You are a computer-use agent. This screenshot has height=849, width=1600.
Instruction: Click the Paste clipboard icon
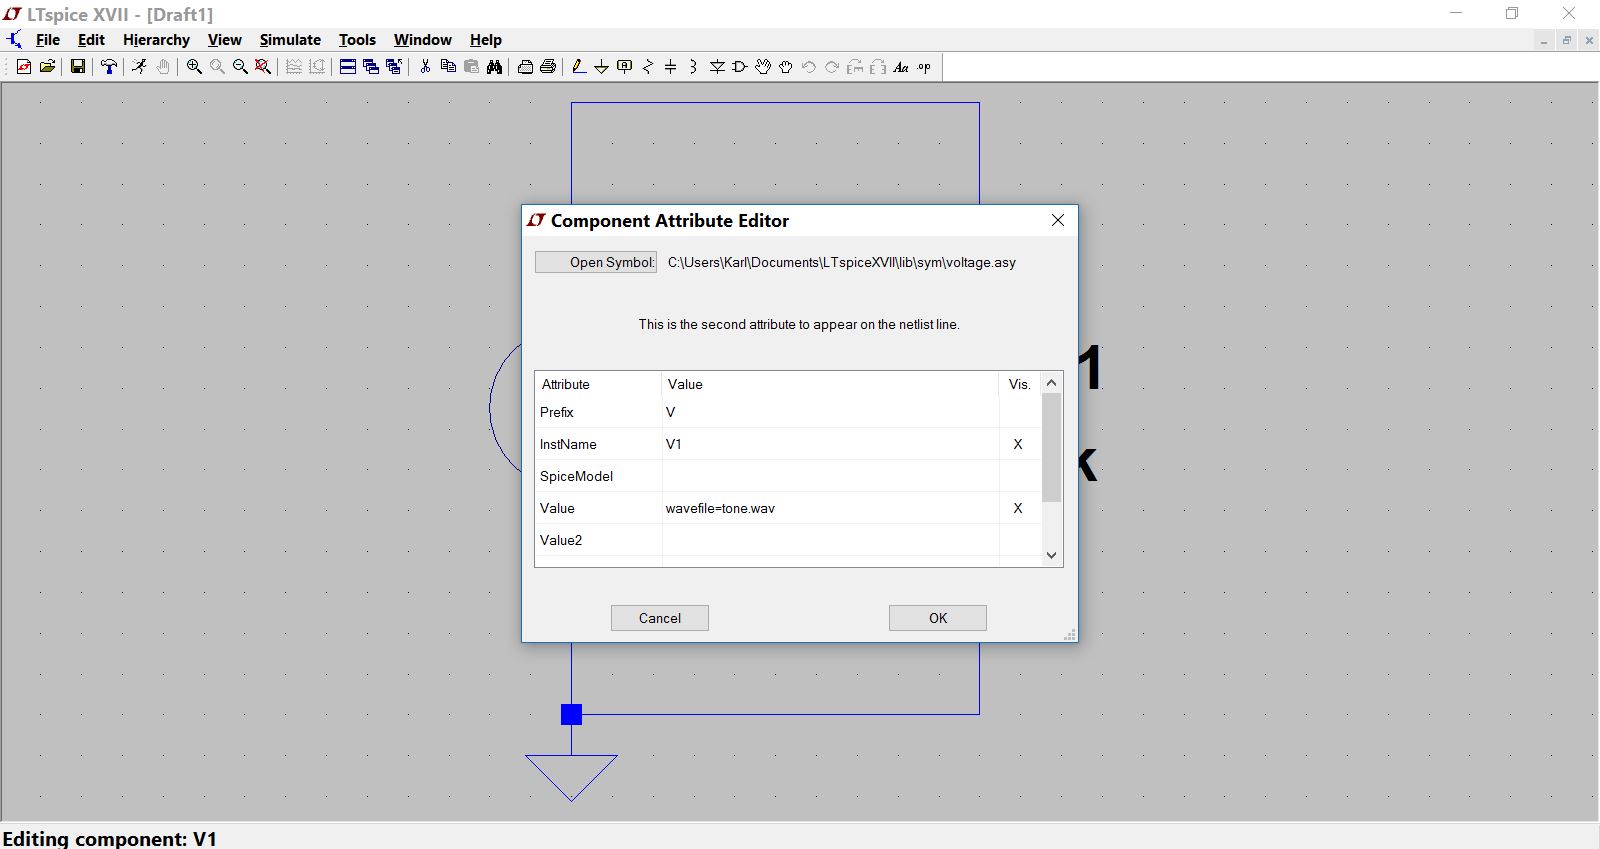[471, 67]
